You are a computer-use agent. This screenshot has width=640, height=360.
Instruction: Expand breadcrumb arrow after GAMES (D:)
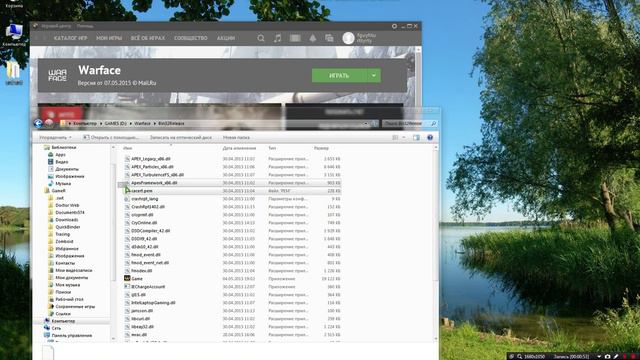tap(131, 123)
